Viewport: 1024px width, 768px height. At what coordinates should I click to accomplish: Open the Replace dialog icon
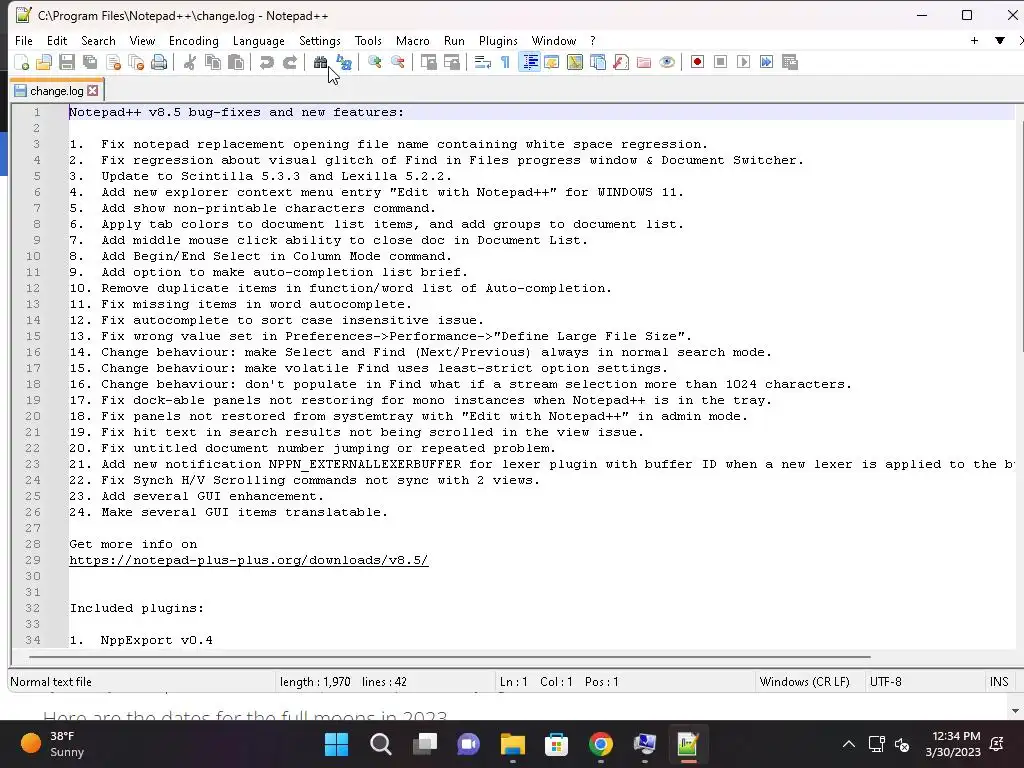coord(344,63)
